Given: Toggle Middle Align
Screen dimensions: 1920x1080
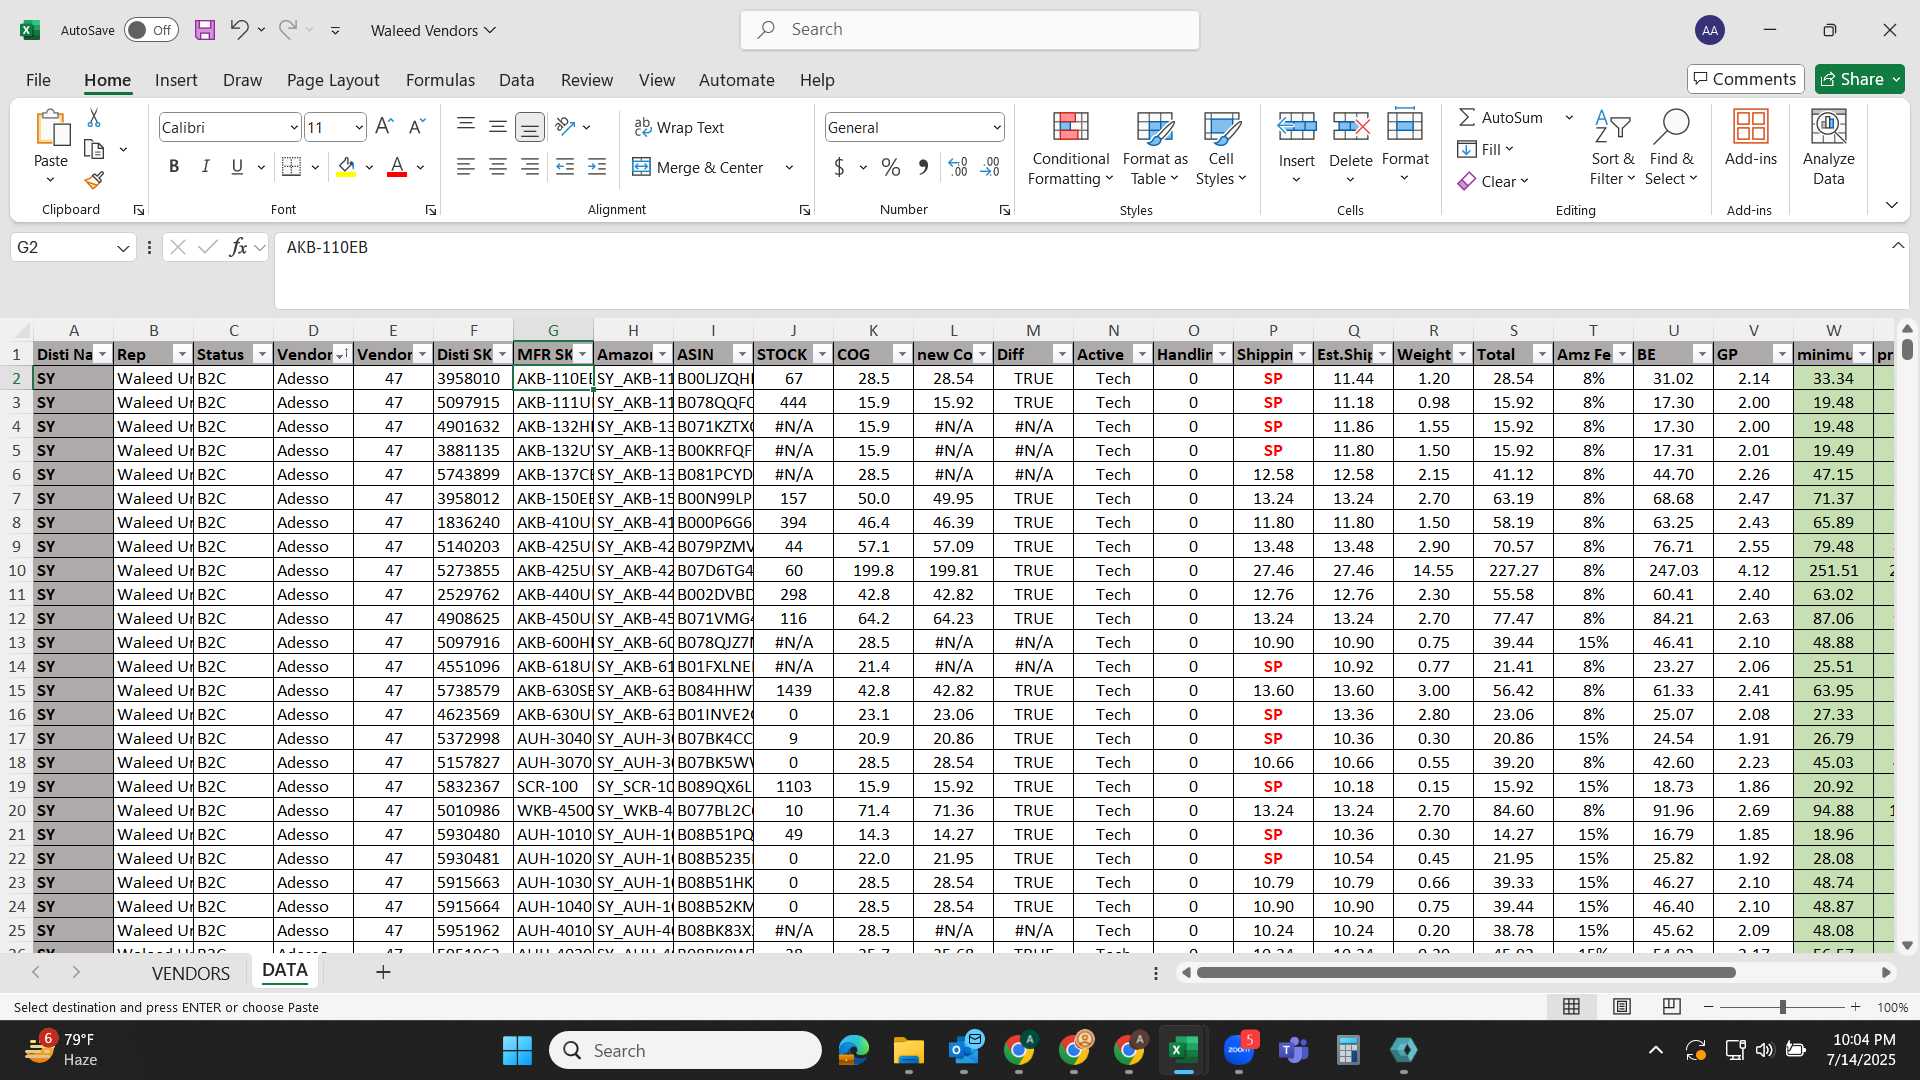Looking at the screenshot, I should [x=498, y=126].
